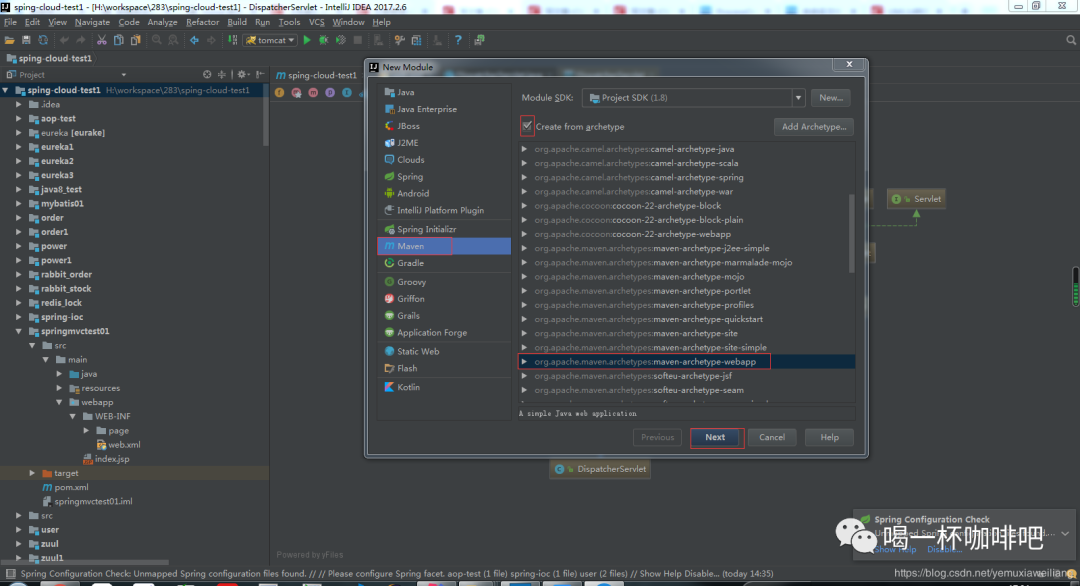This screenshot has height=586, width=1080.
Task: Click the Collapse All icon in Project pane
Action: (222, 74)
